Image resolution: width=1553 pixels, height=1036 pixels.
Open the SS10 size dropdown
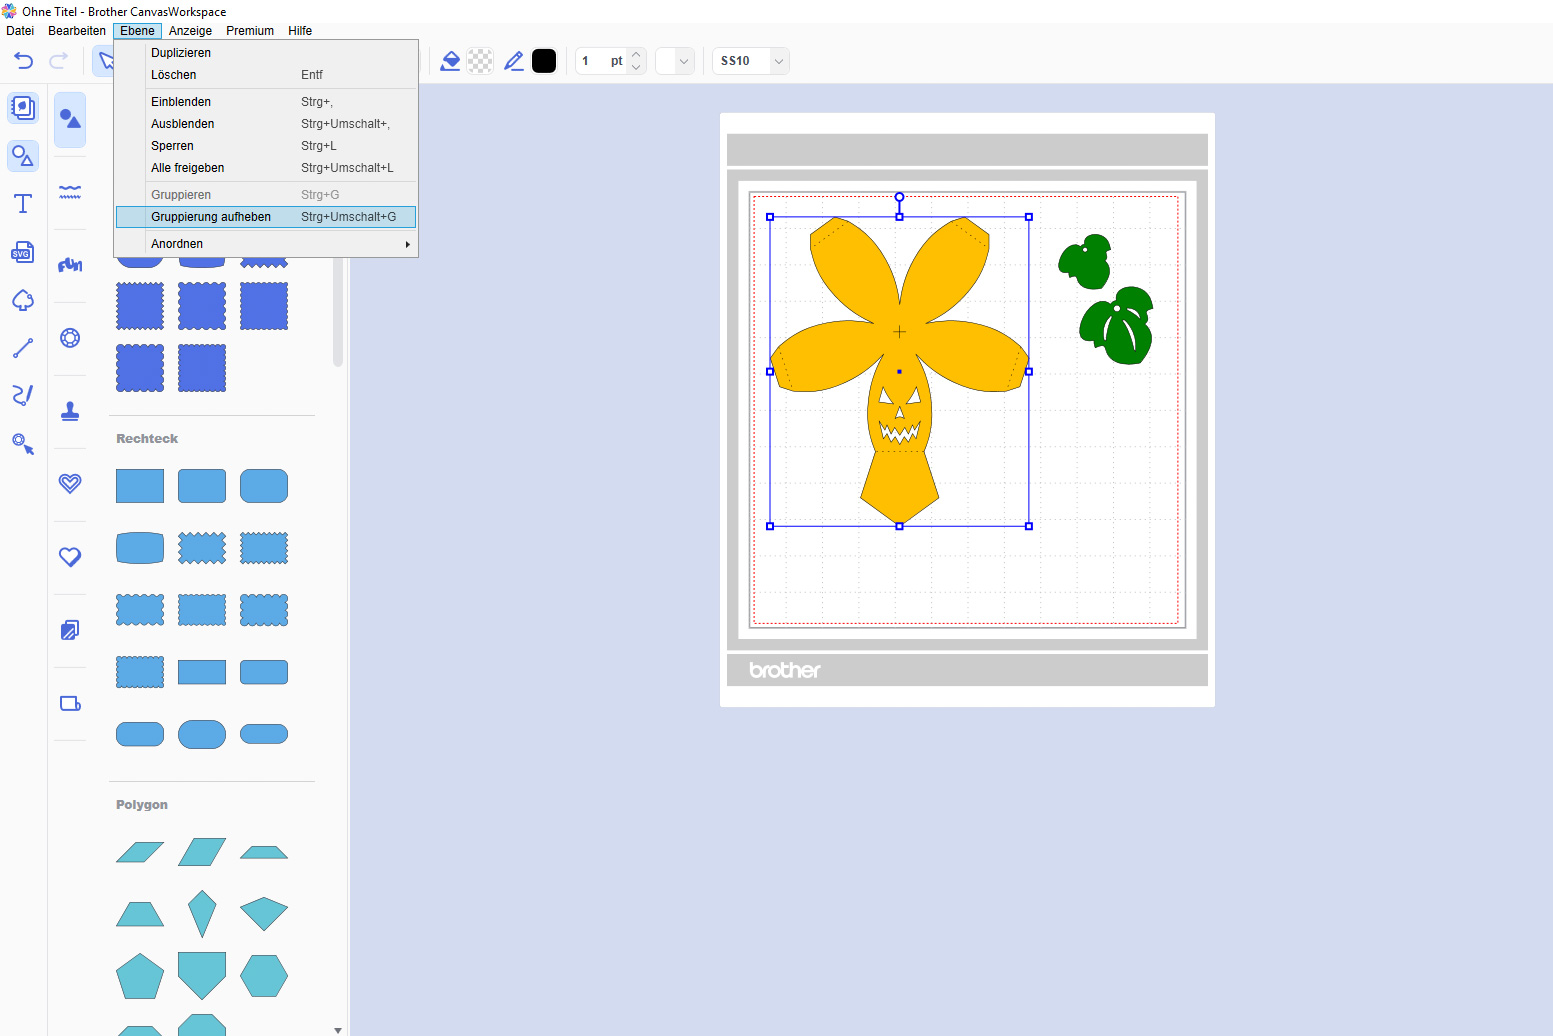click(x=751, y=61)
